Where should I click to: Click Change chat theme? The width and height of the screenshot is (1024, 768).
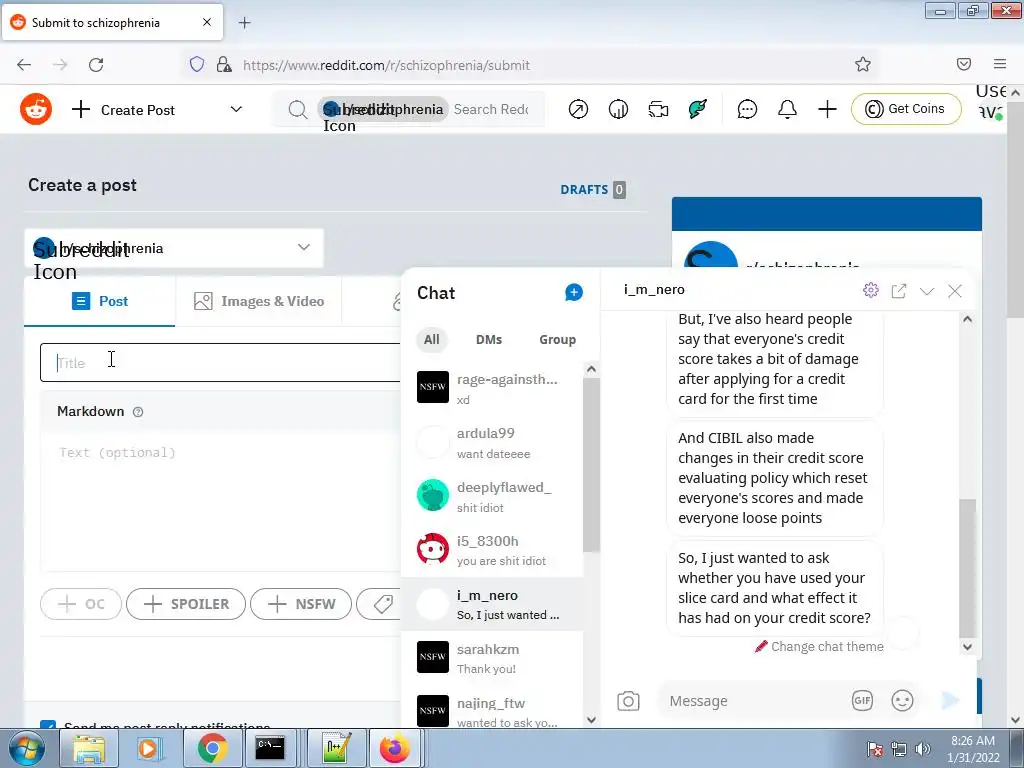[819, 647]
